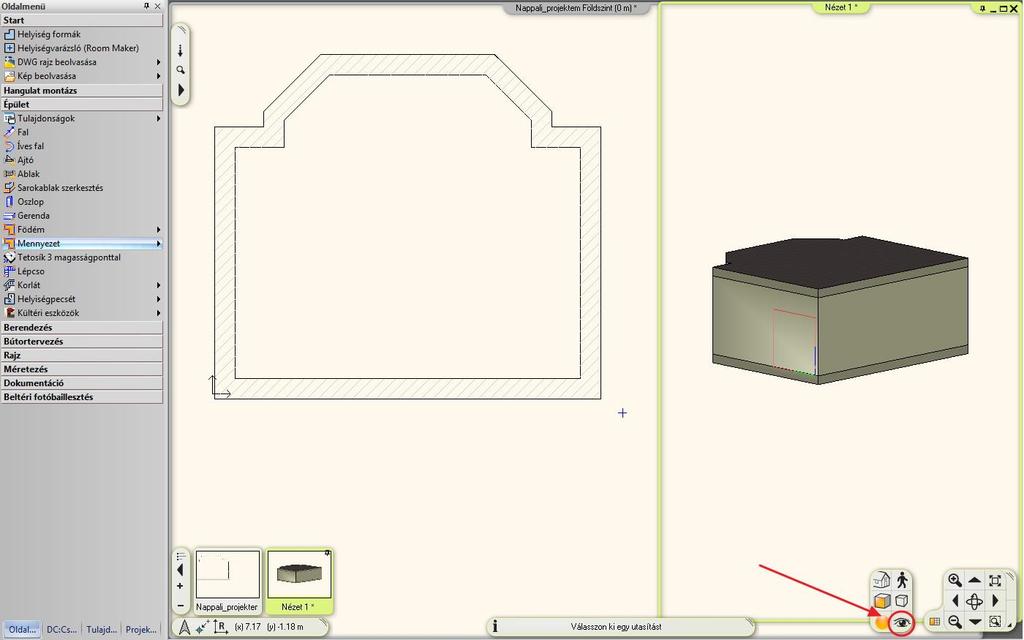Expand Tulajdonságok submenu arrow
Viewport: 1024px width, 640px height.
point(158,118)
